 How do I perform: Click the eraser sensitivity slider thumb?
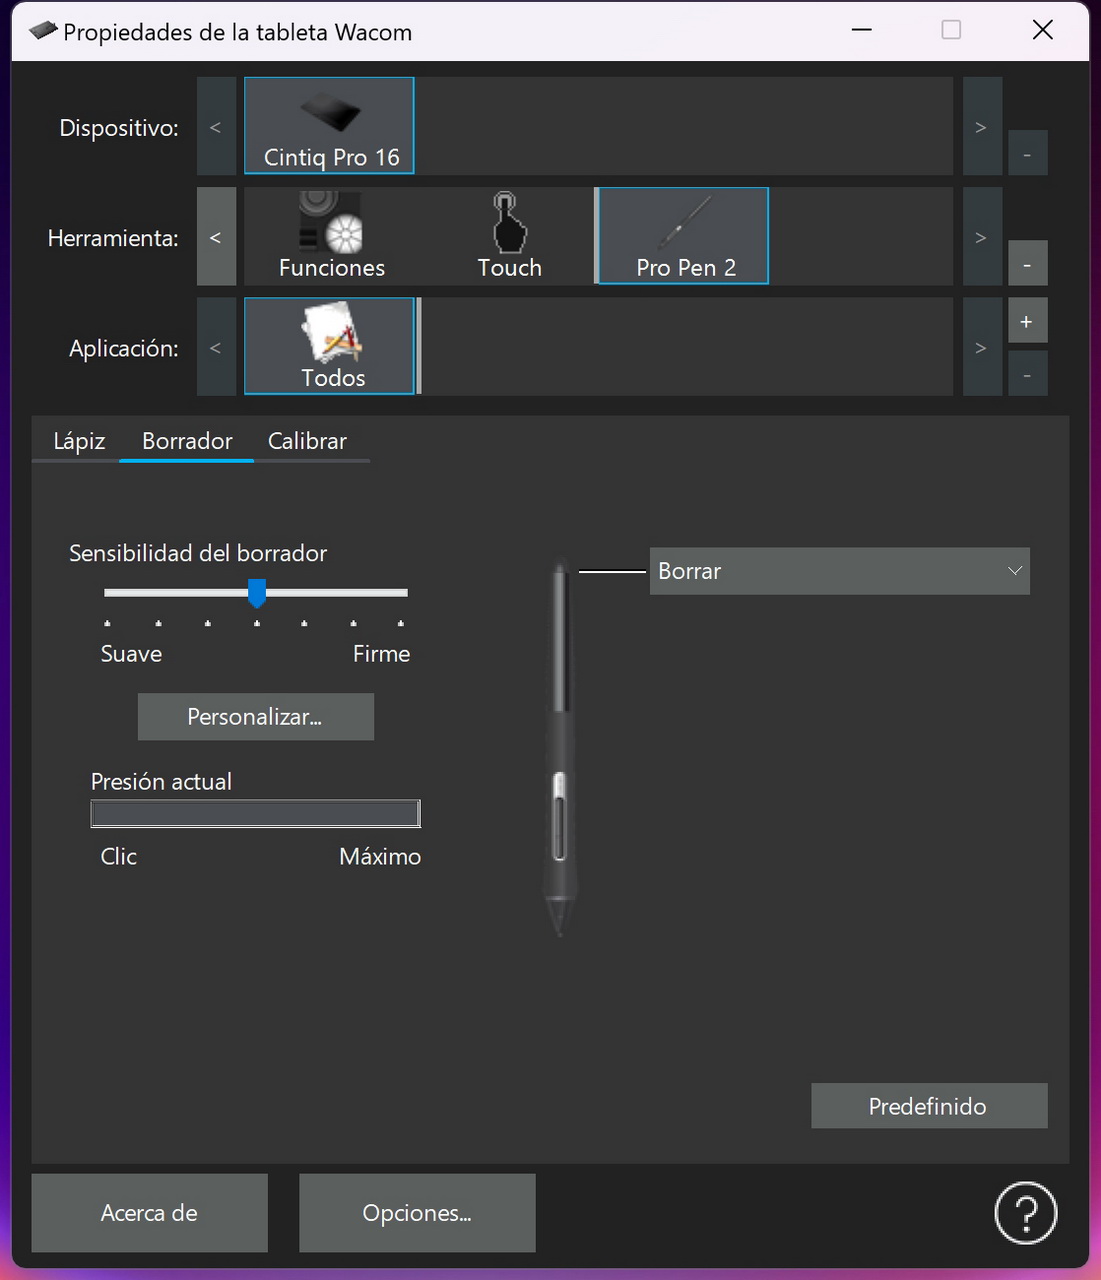click(x=257, y=592)
